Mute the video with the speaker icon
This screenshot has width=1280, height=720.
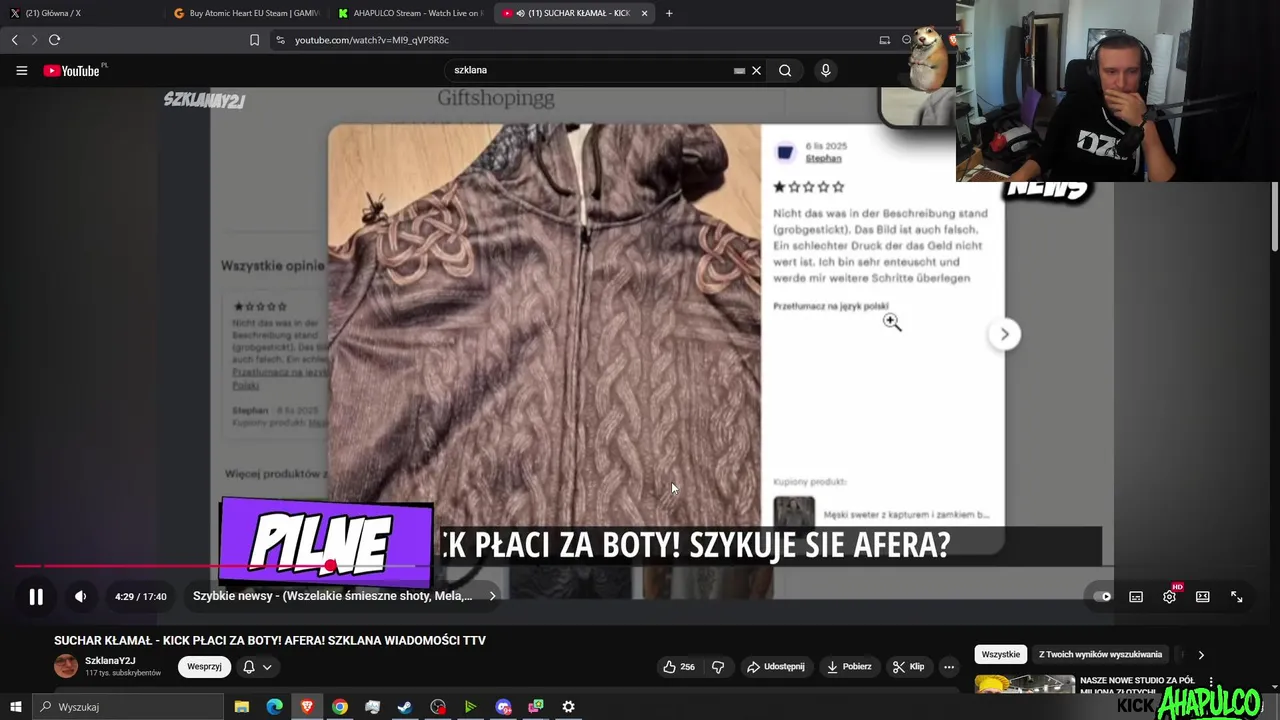coord(81,597)
